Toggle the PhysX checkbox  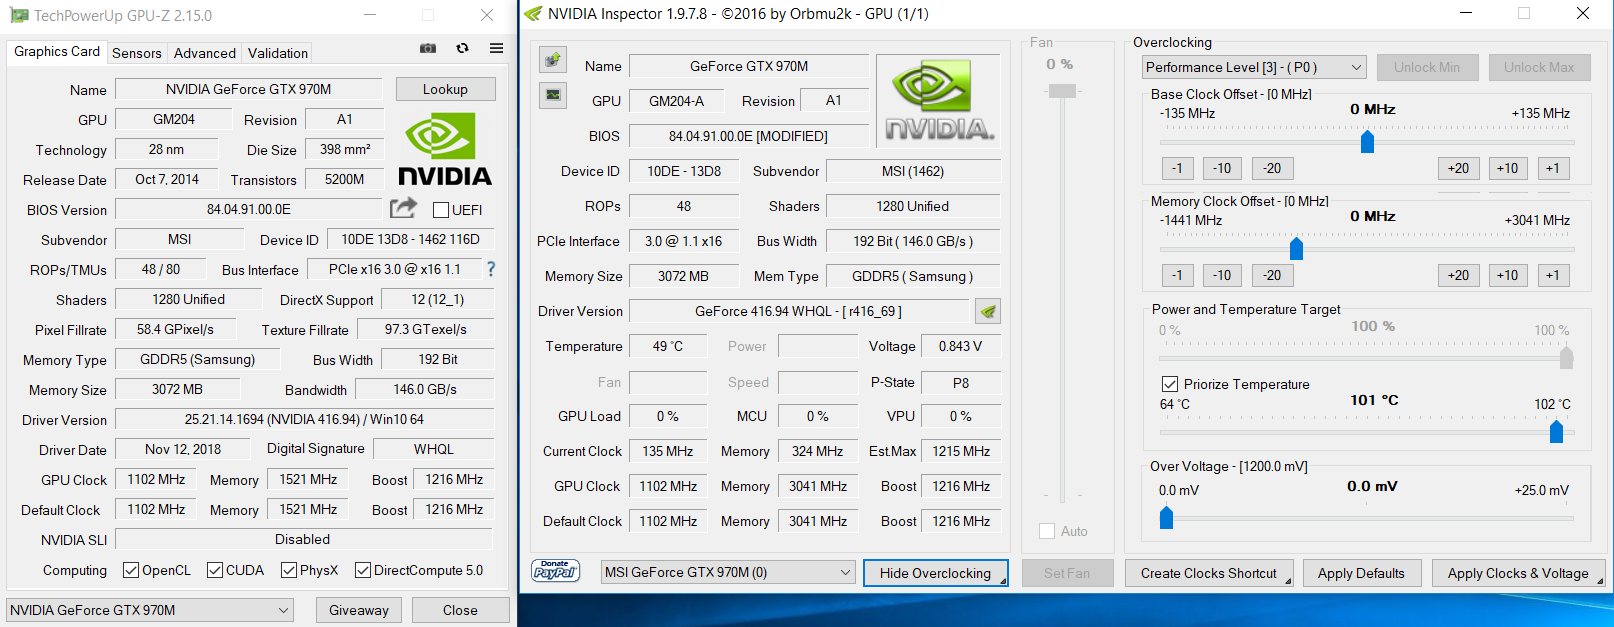pos(289,570)
